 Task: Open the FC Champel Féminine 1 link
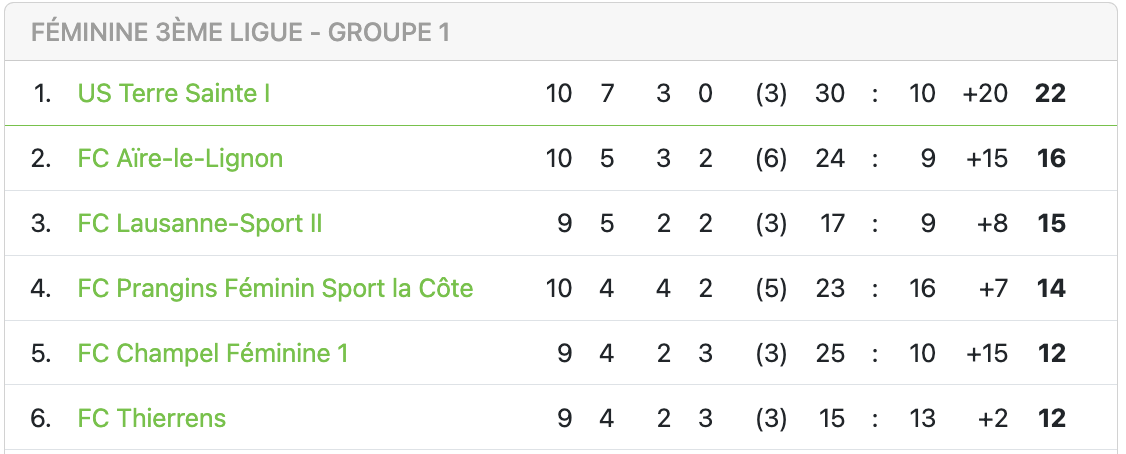pyautogui.click(x=213, y=354)
